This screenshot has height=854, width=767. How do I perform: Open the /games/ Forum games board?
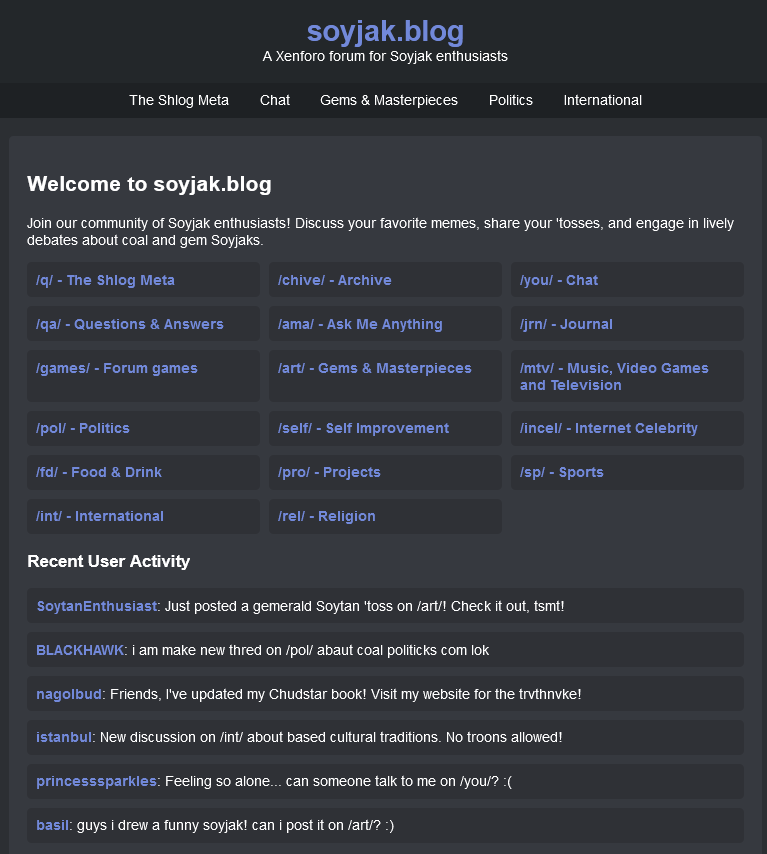click(x=117, y=368)
